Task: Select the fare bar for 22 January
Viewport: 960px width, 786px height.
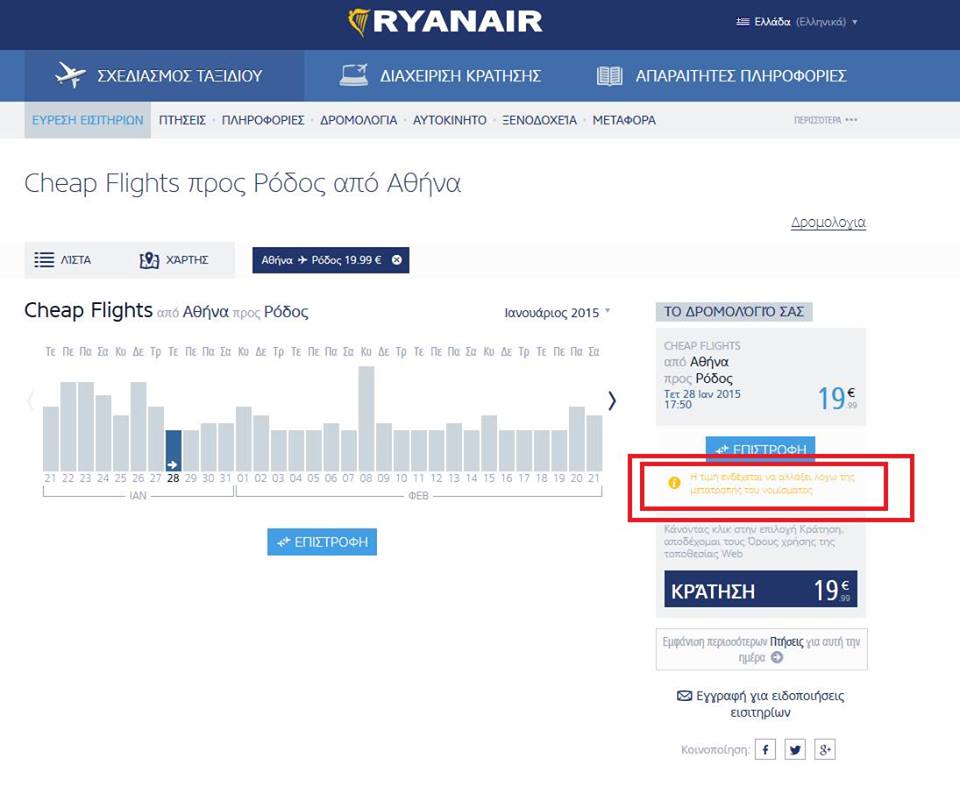Action: click(x=68, y=426)
